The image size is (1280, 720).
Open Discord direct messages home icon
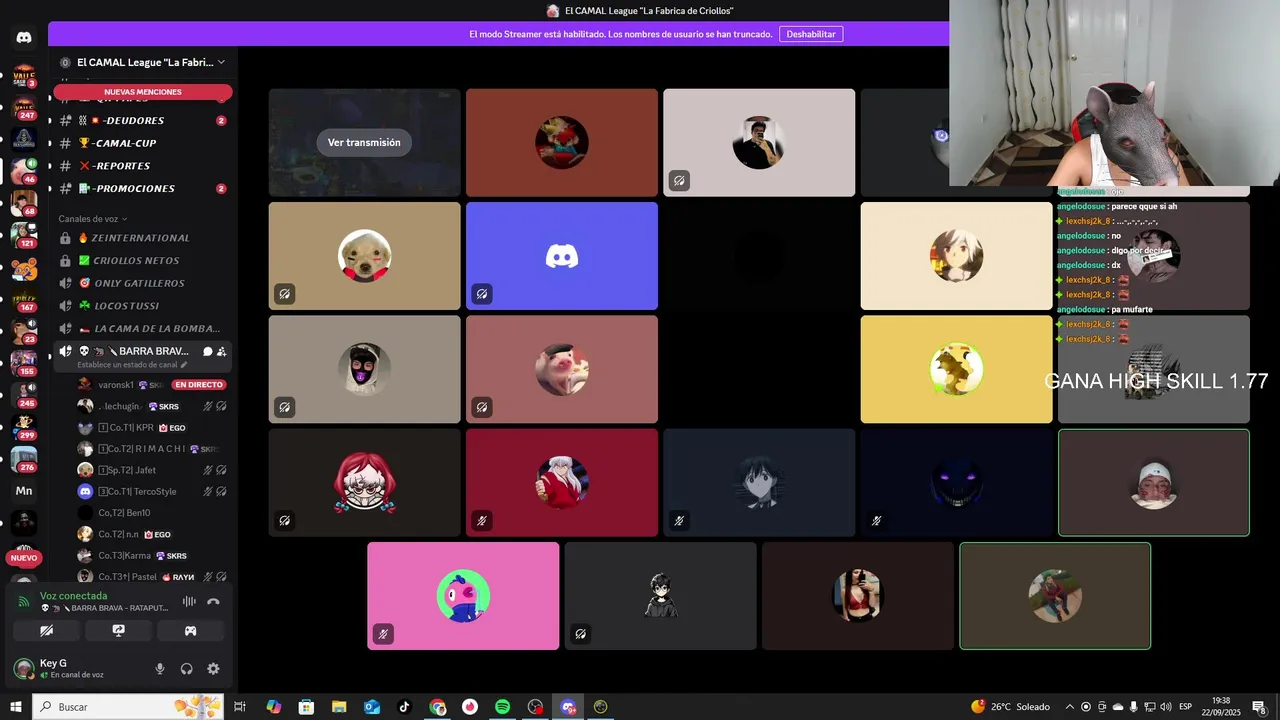point(24,37)
